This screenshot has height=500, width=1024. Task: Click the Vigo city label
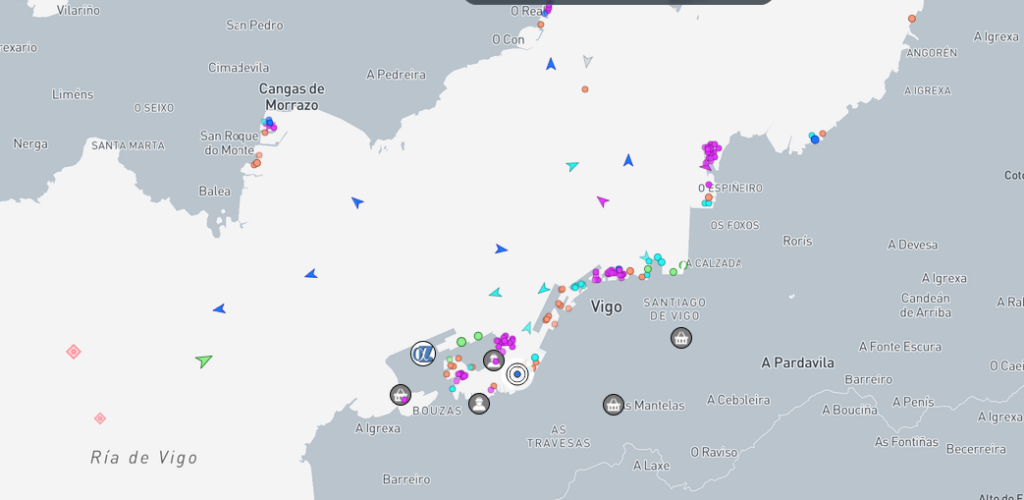point(606,306)
